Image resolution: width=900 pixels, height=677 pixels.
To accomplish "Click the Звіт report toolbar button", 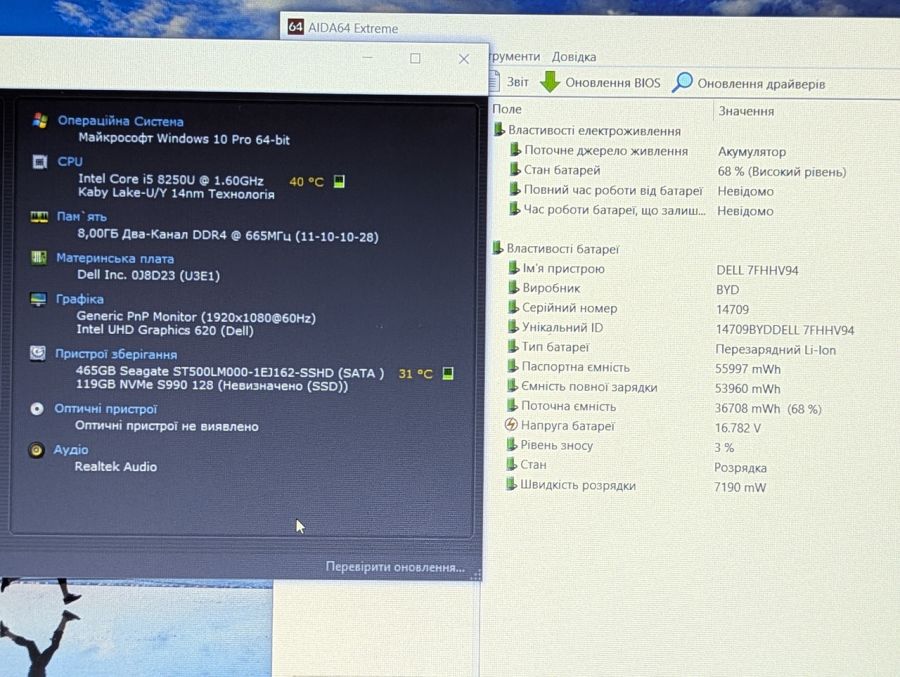I will [x=509, y=82].
